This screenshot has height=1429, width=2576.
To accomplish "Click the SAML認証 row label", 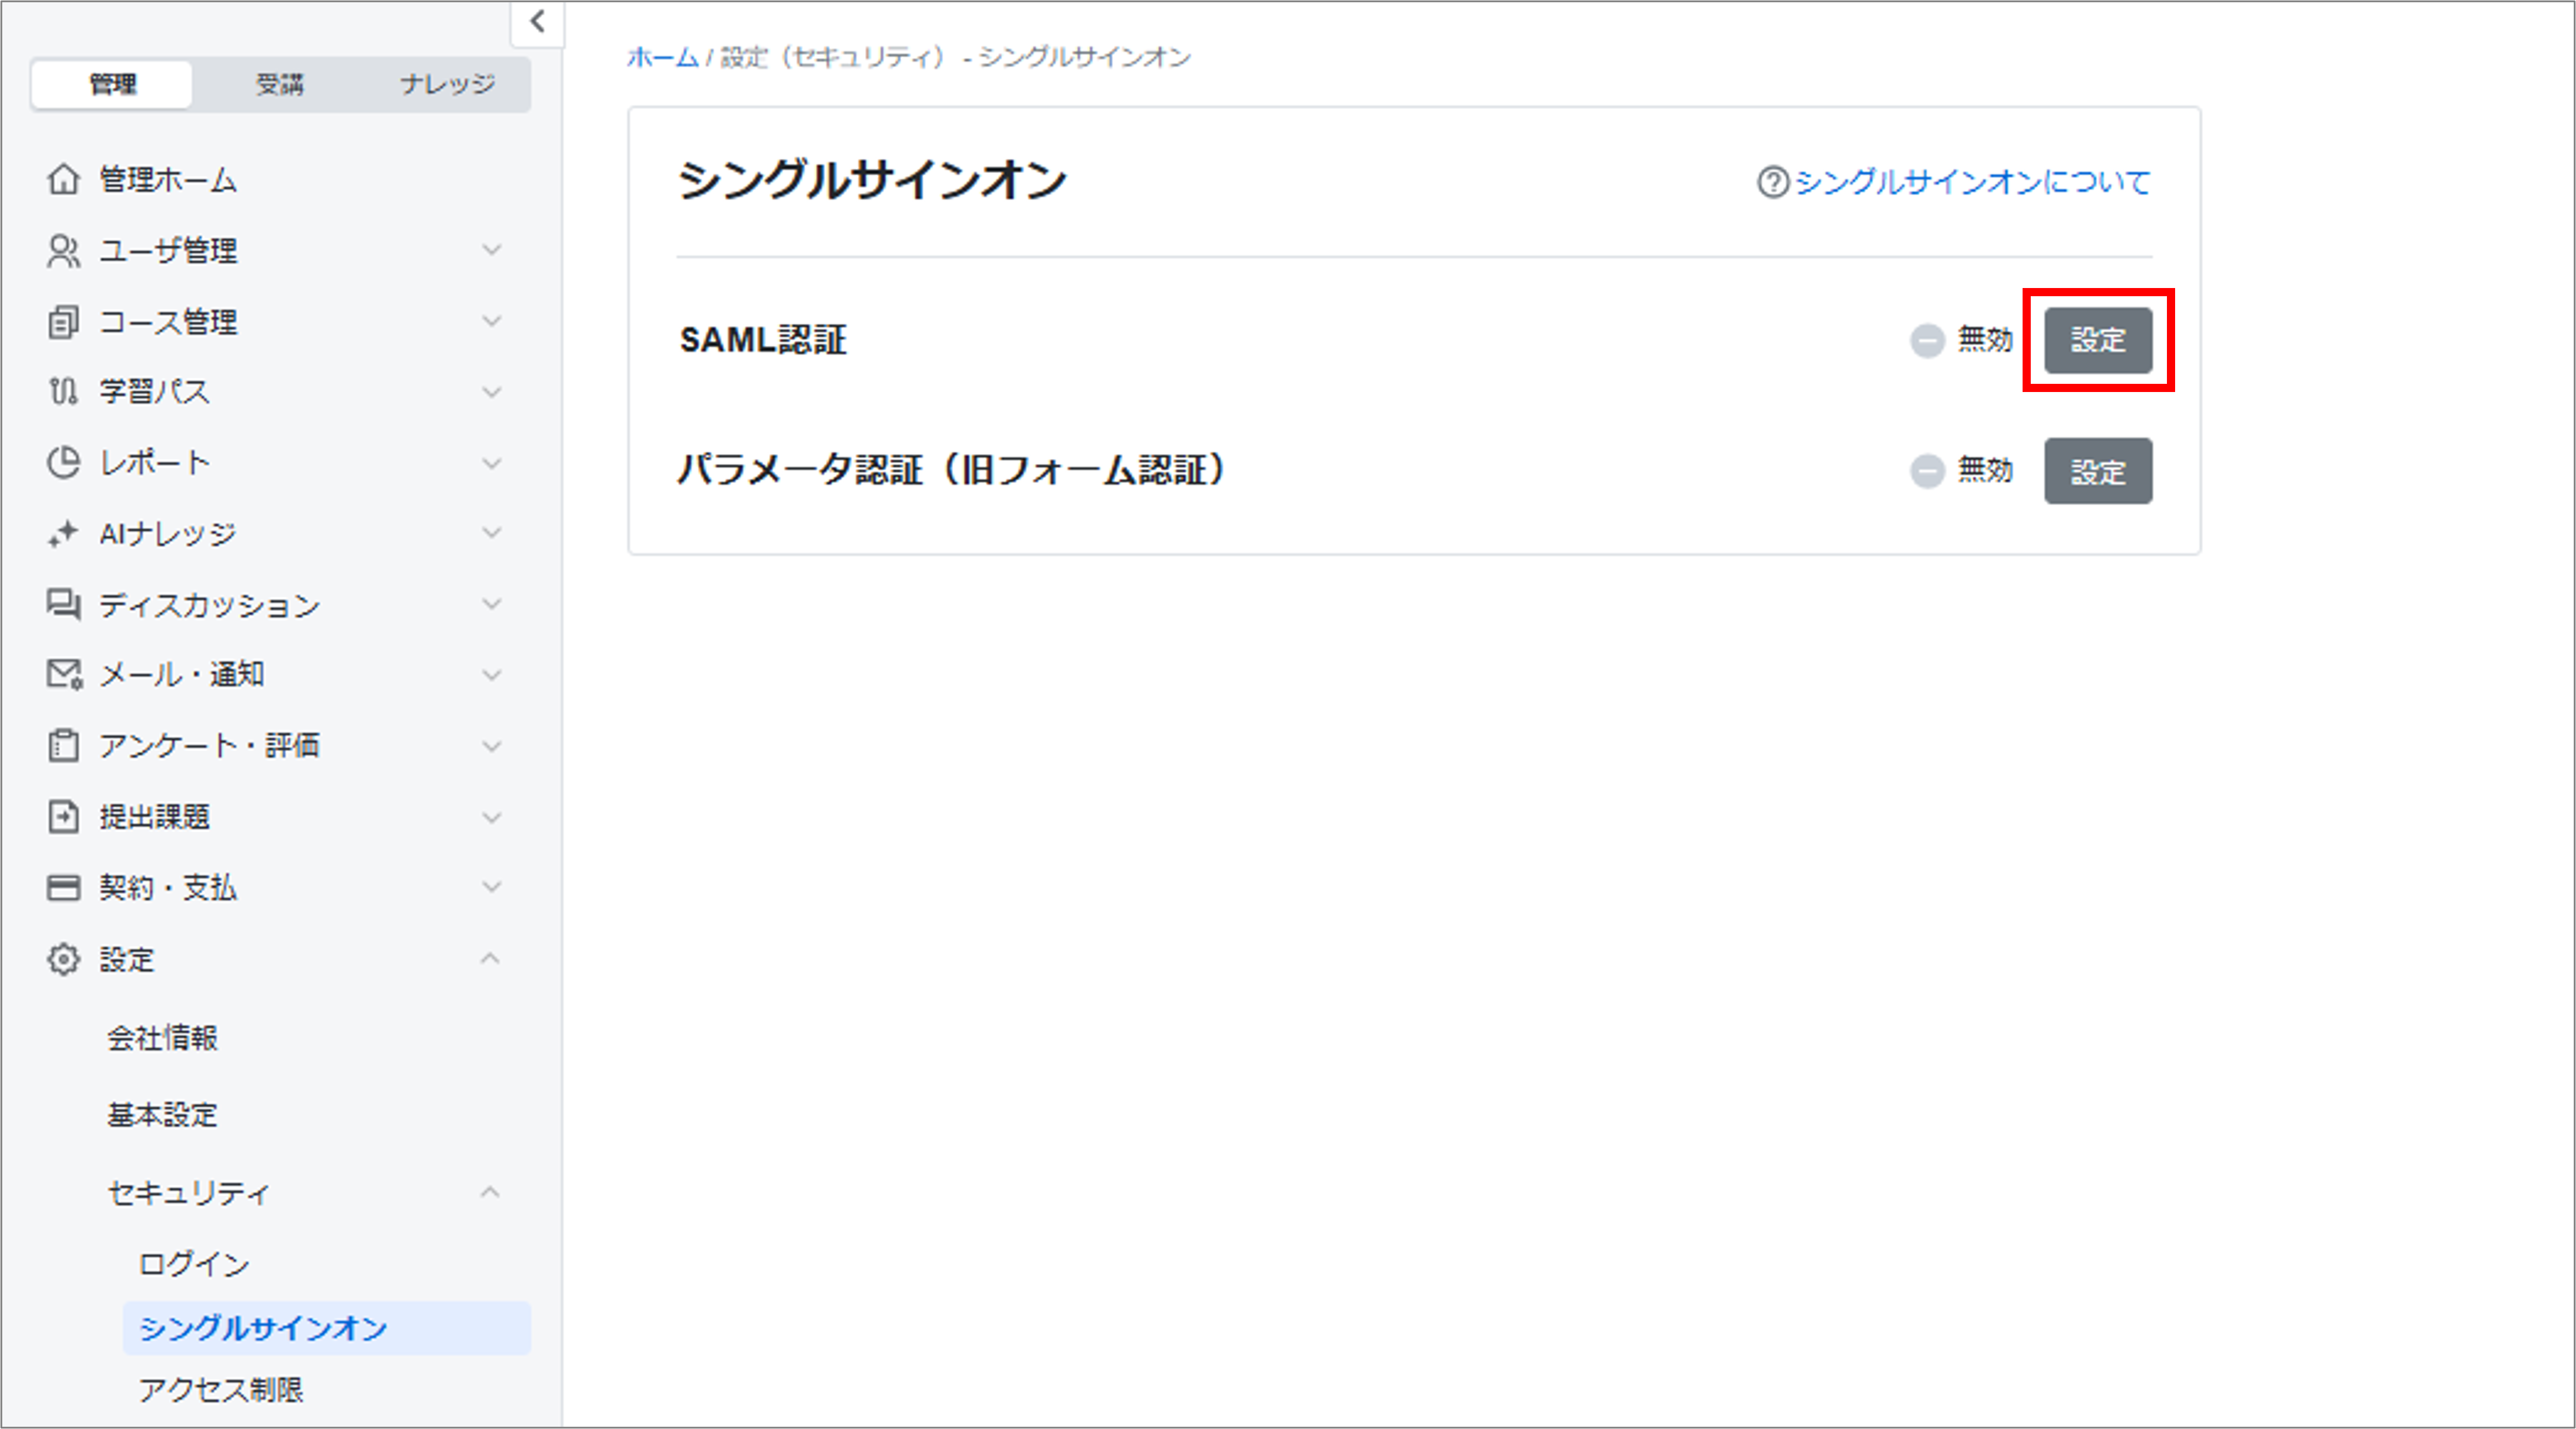I will (x=763, y=340).
